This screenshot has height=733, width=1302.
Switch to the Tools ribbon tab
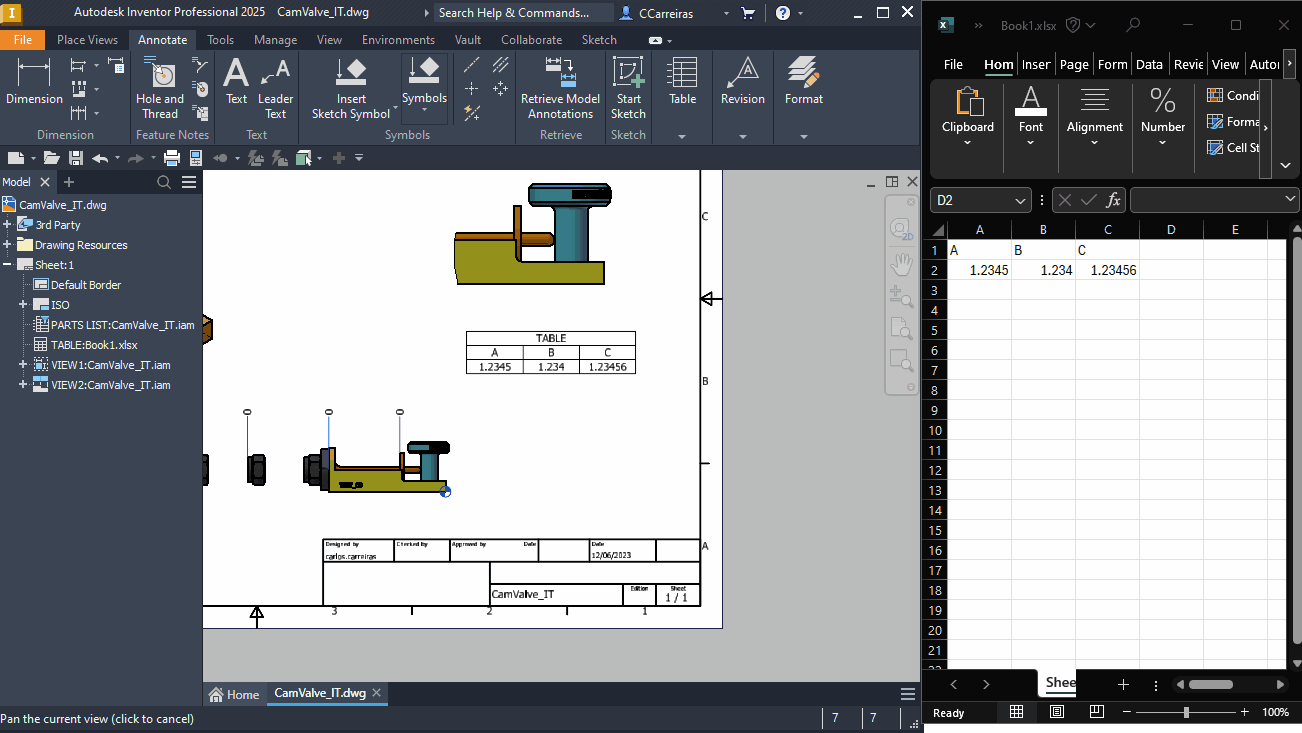[220, 40]
